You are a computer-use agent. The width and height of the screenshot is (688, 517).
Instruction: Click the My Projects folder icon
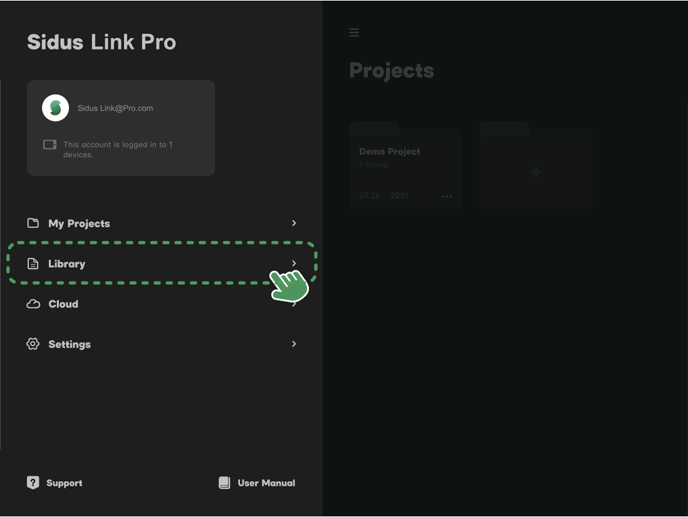click(33, 223)
